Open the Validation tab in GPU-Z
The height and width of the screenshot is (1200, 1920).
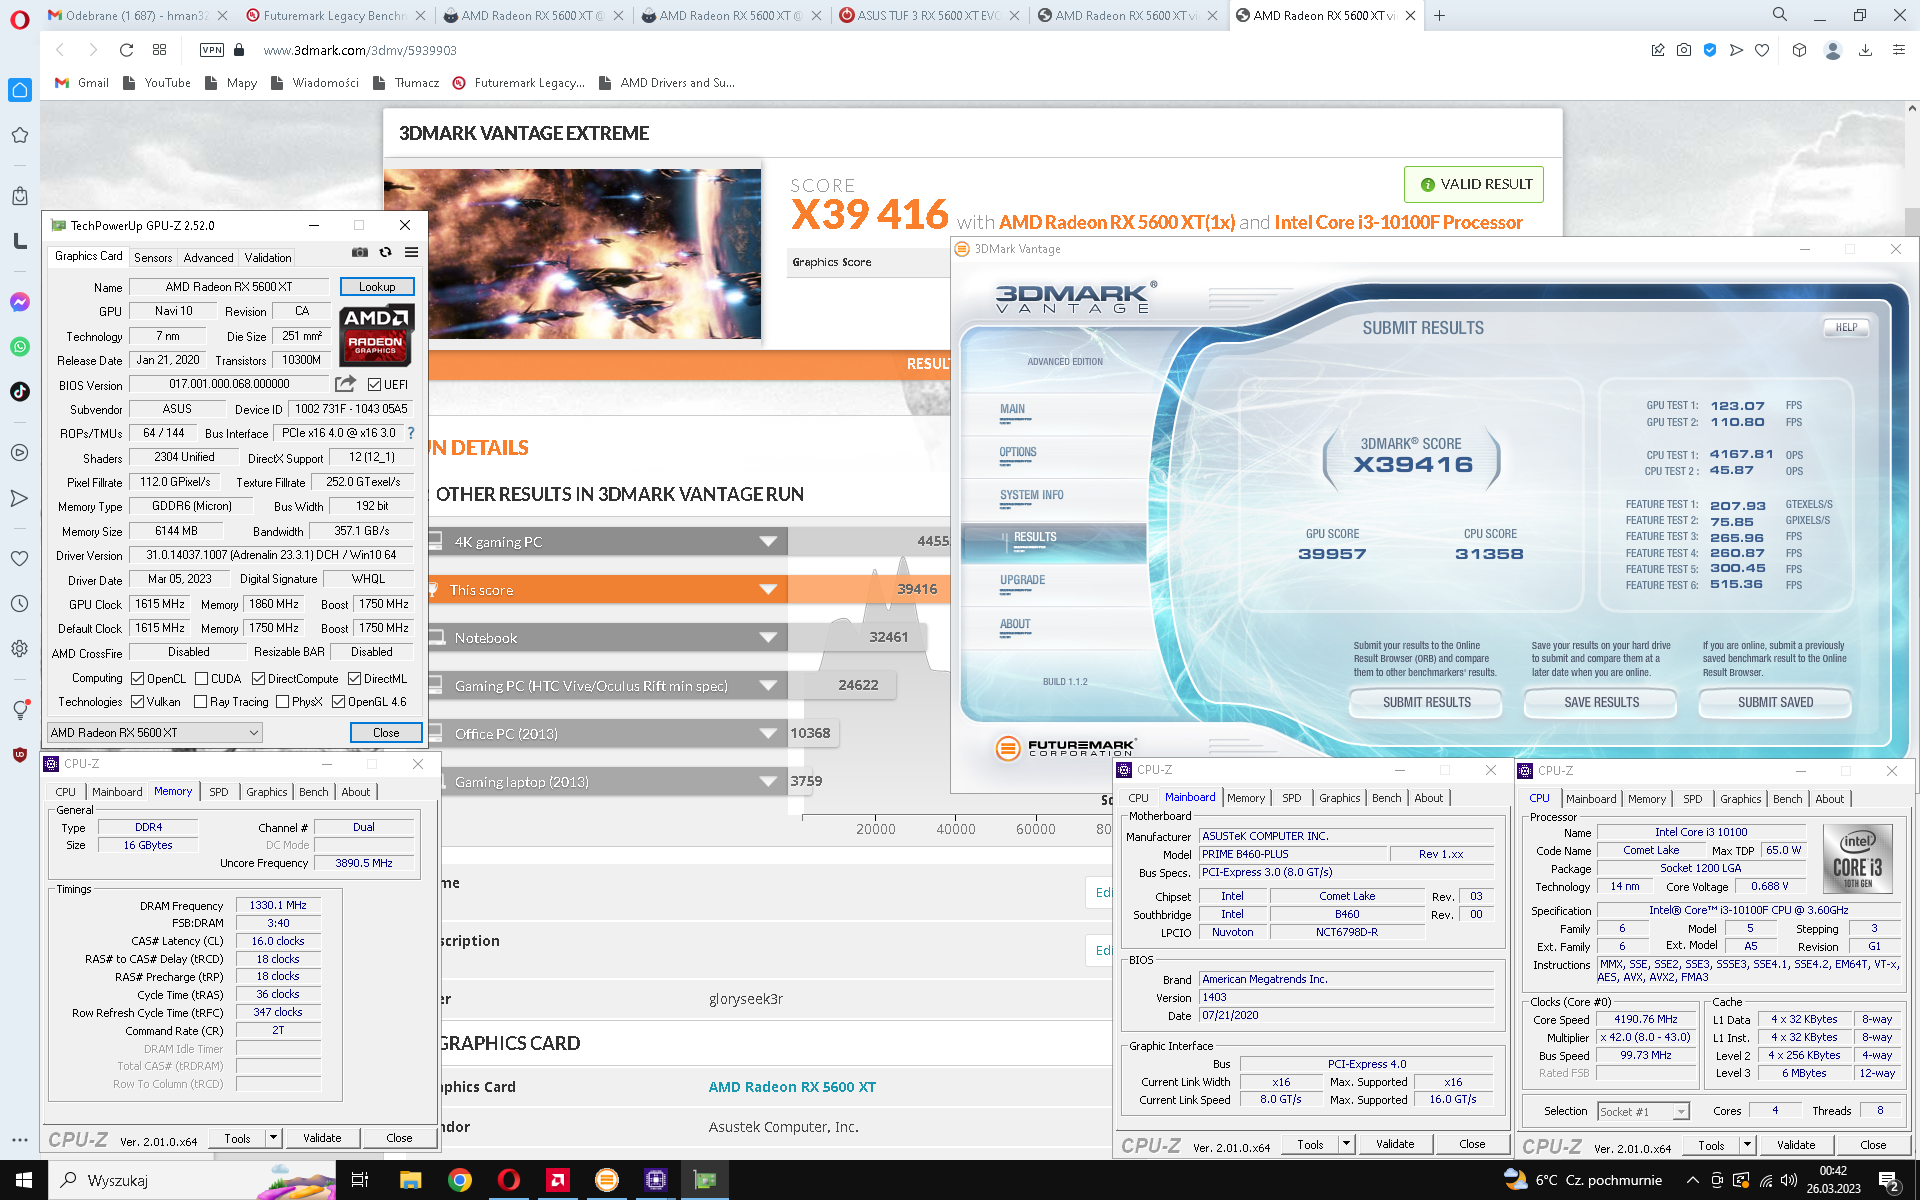click(x=268, y=258)
